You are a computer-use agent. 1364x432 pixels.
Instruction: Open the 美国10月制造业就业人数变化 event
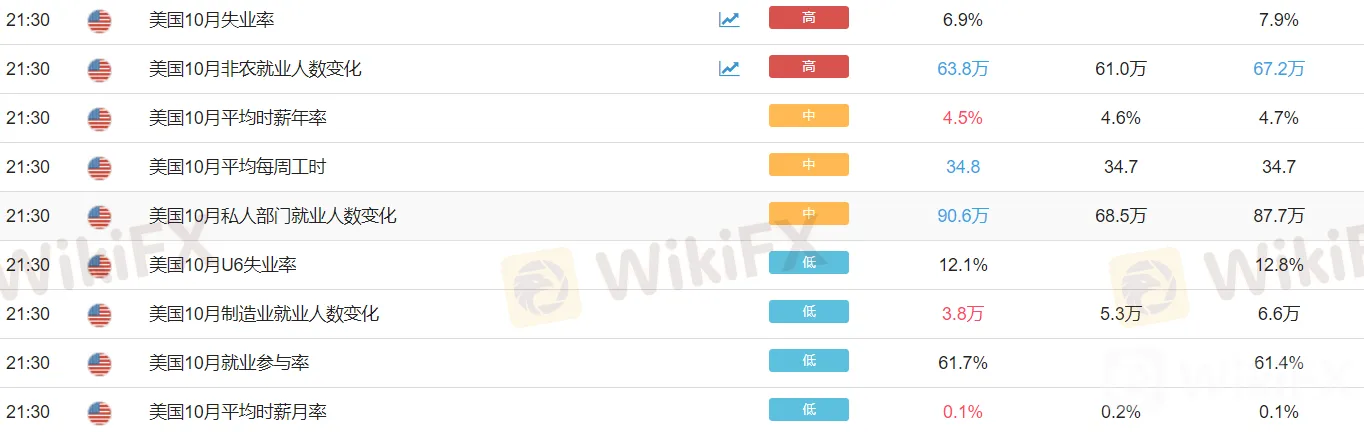(264, 314)
